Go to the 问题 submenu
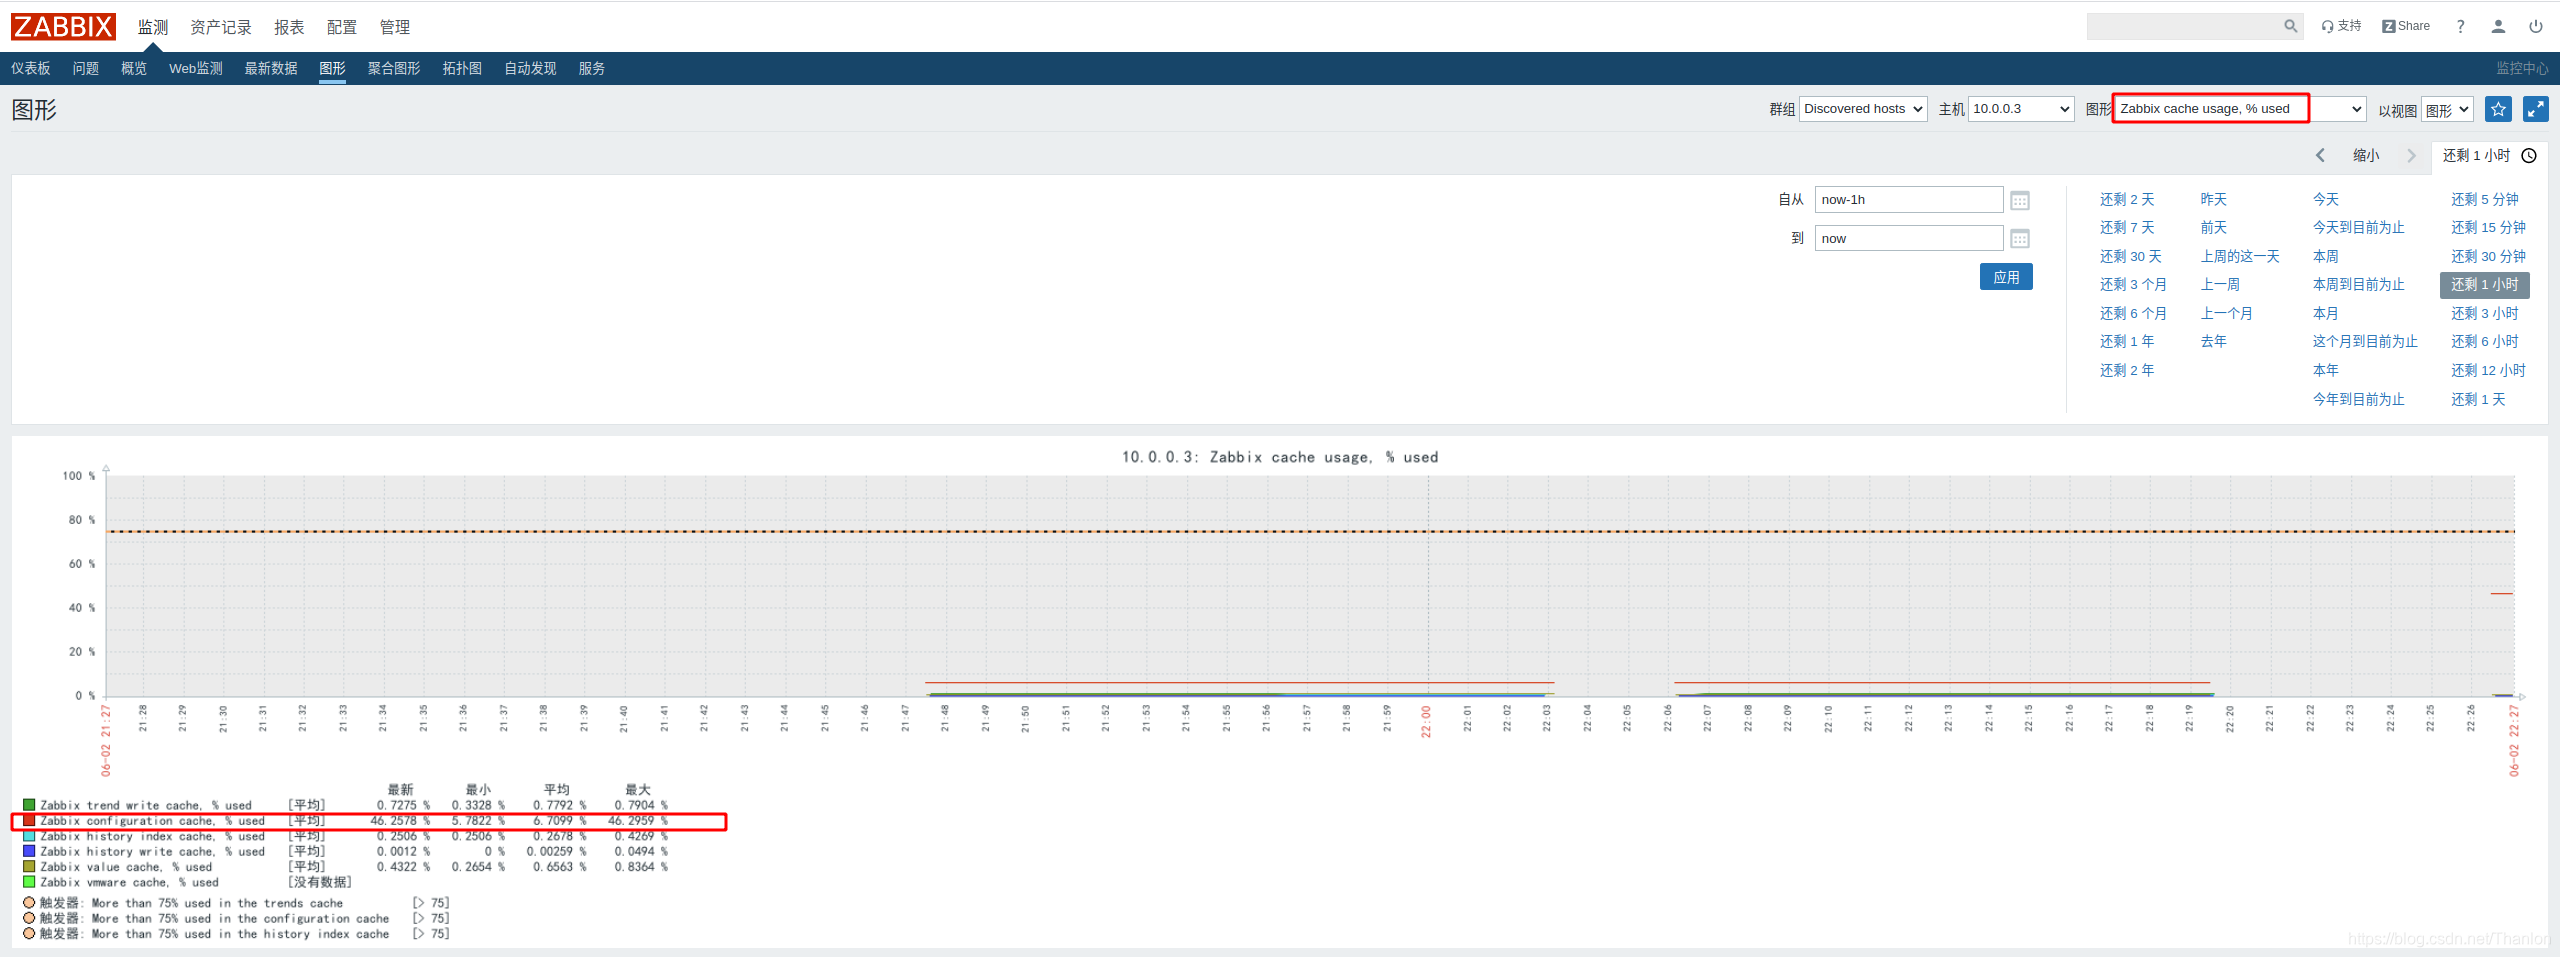 point(86,68)
